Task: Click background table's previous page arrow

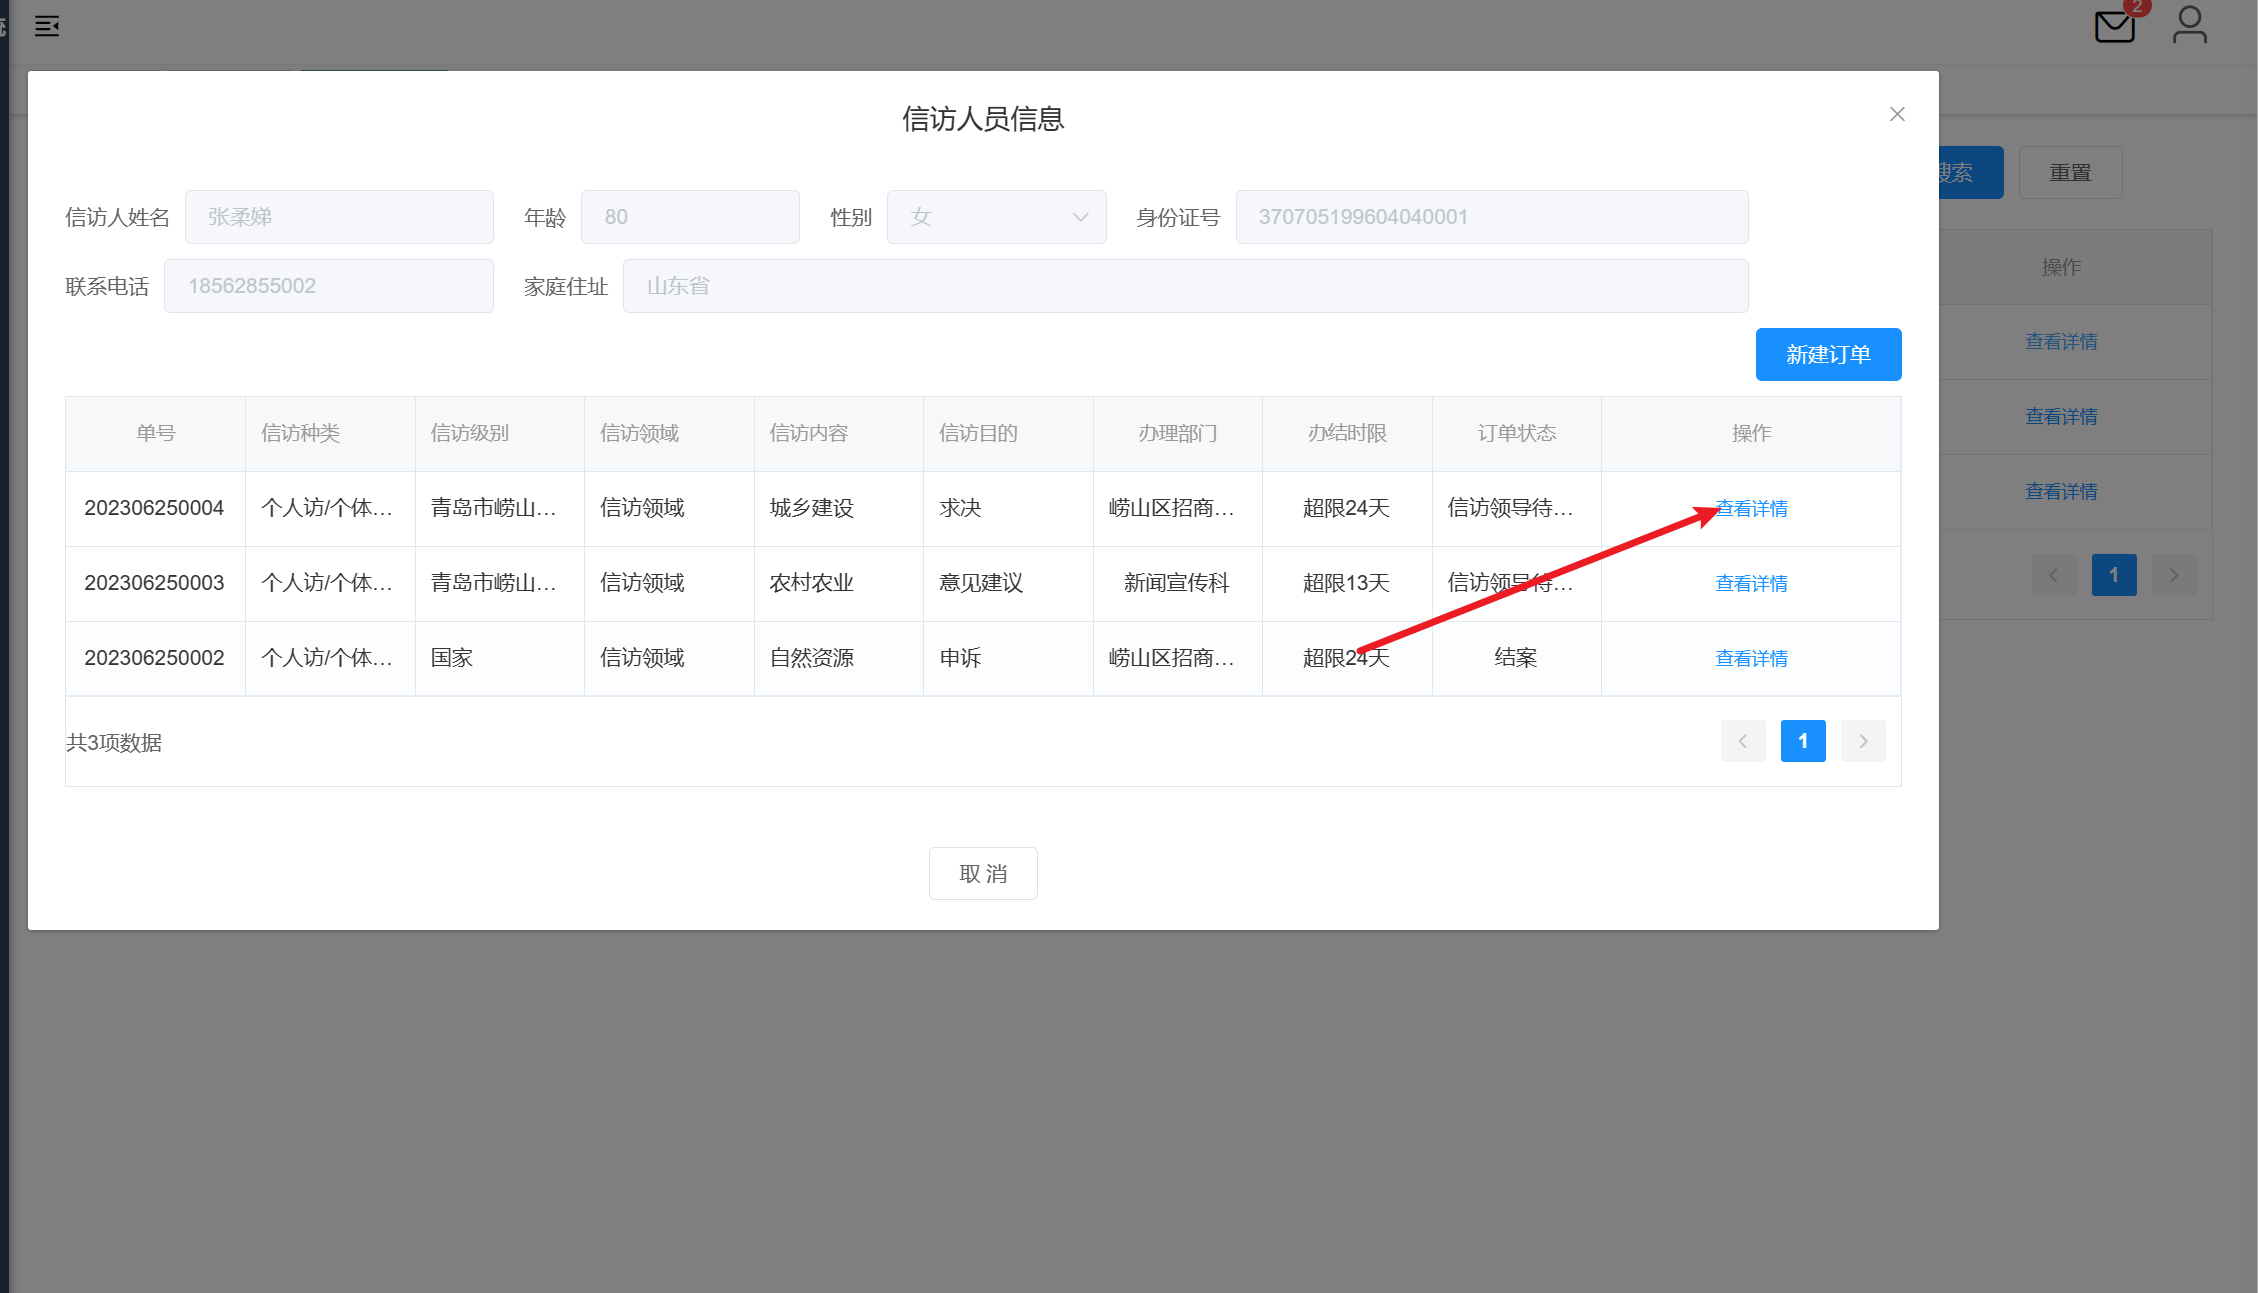Action: click(2053, 575)
